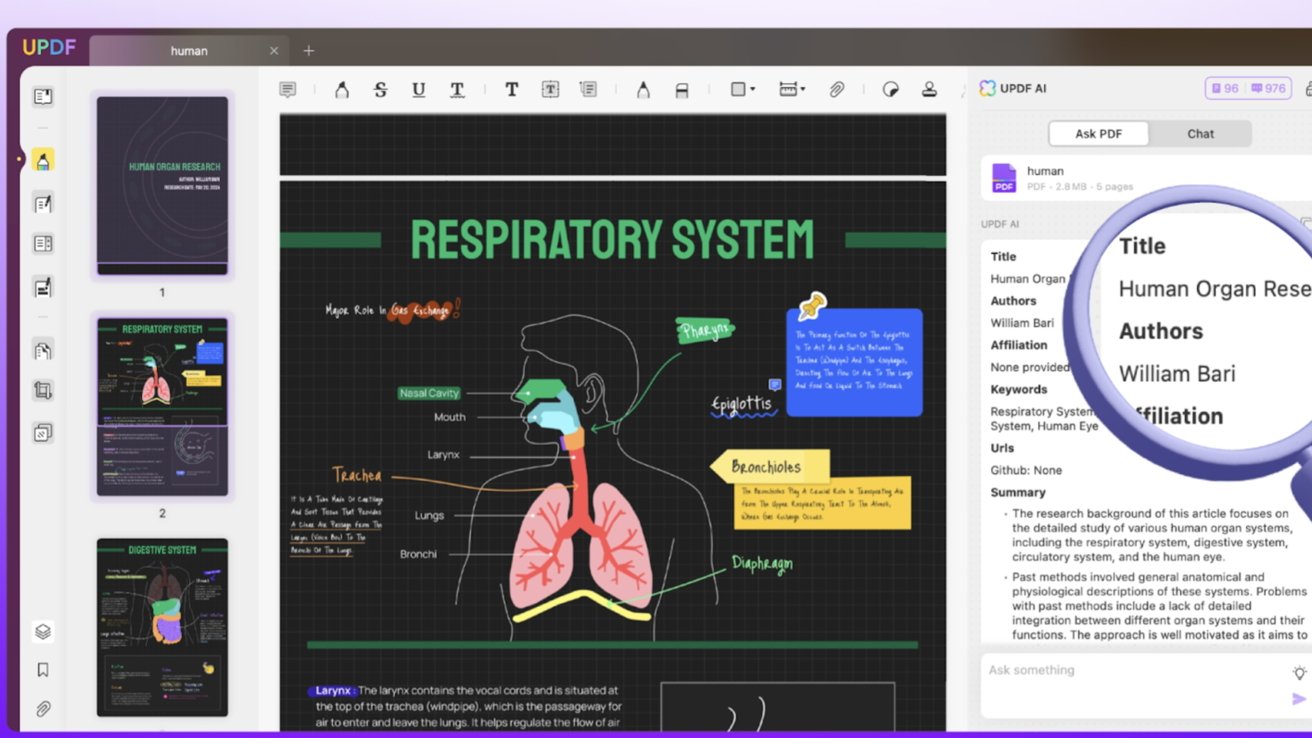Click the lightbulb prompt suggestions icon
Viewport: 1312px width, 738px height.
click(x=1300, y=673)
